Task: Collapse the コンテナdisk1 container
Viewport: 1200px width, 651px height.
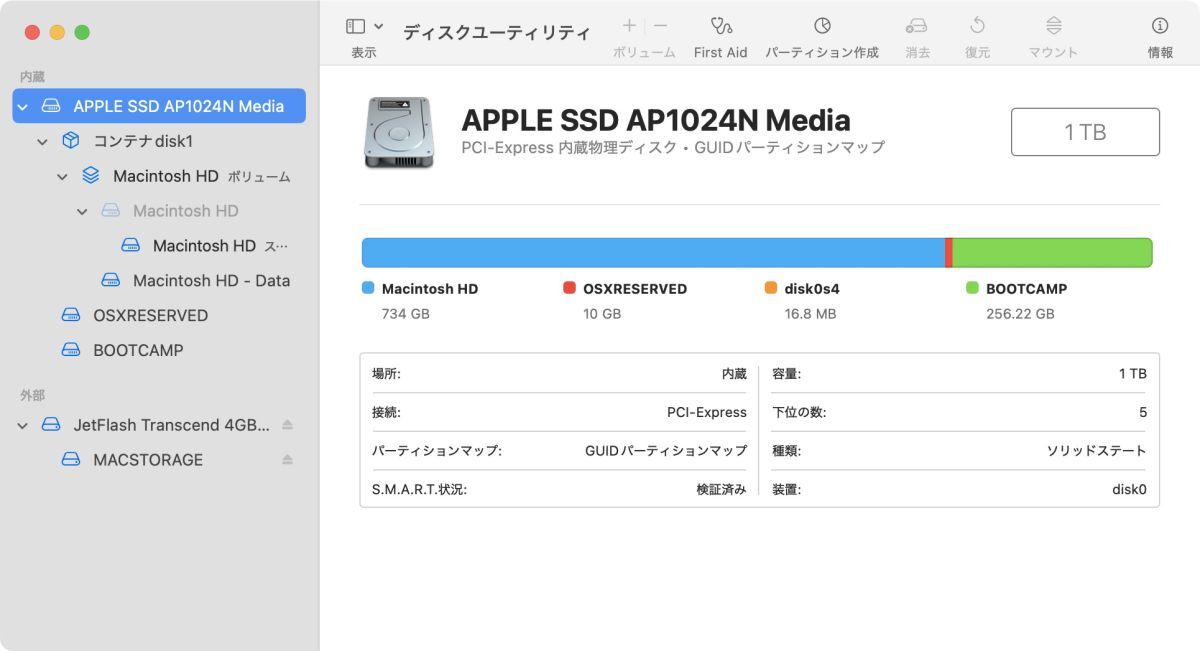Action: click(x=42, y=142)
